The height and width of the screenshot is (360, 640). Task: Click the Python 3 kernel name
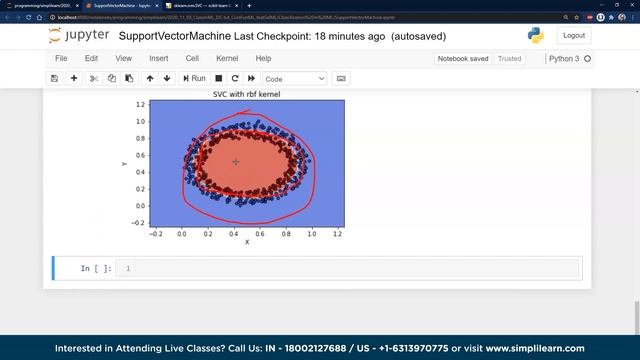point(564,59)
